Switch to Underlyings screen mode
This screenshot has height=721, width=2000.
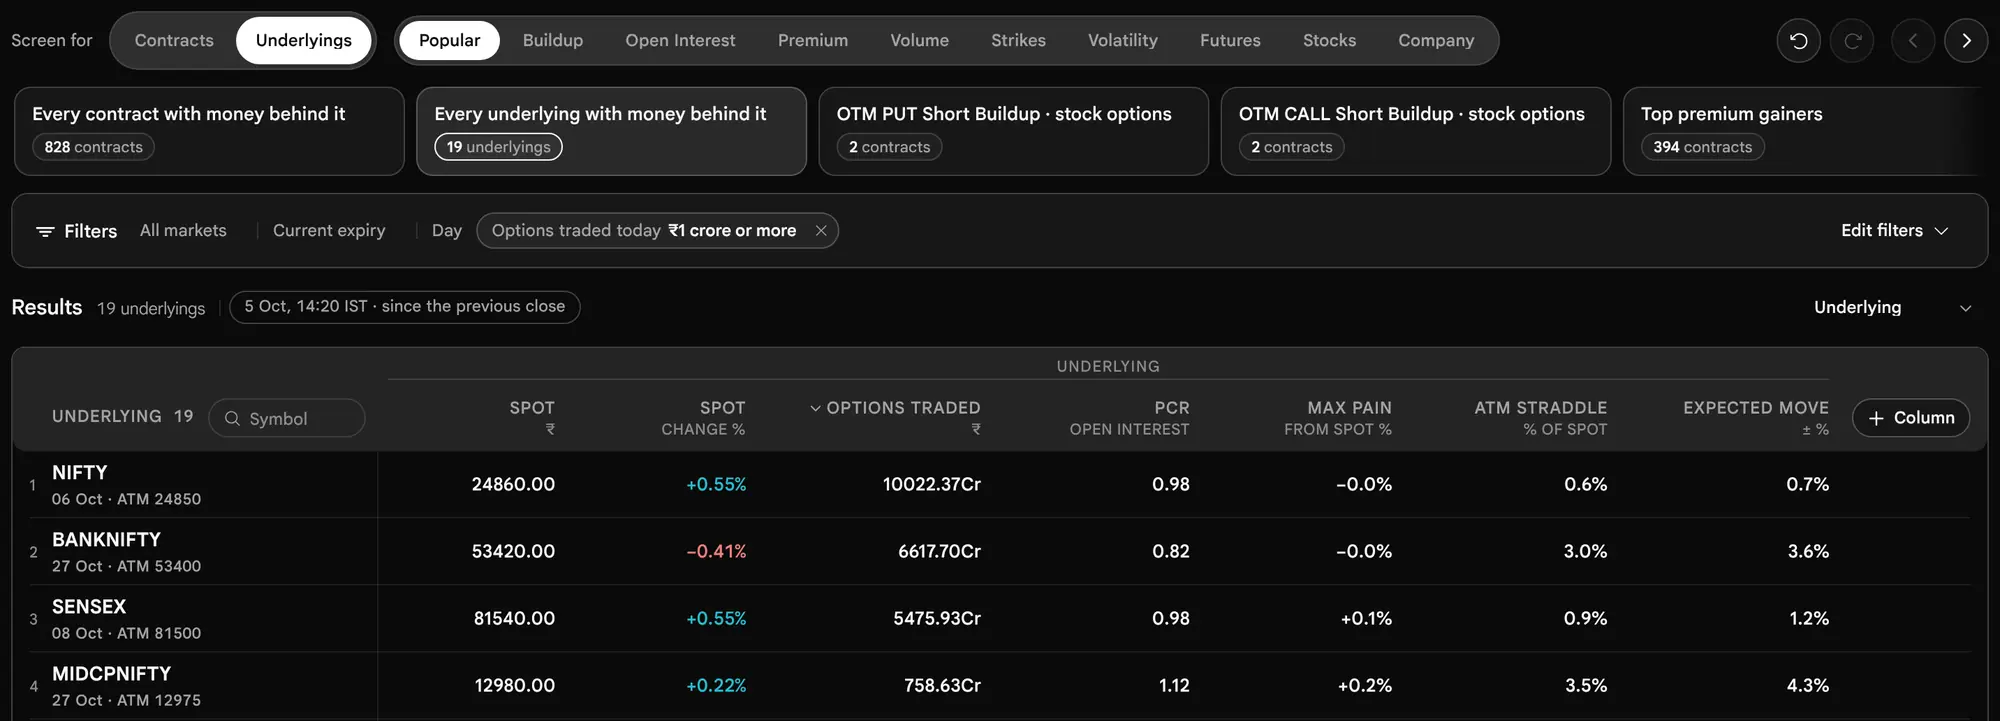(304, 41)
